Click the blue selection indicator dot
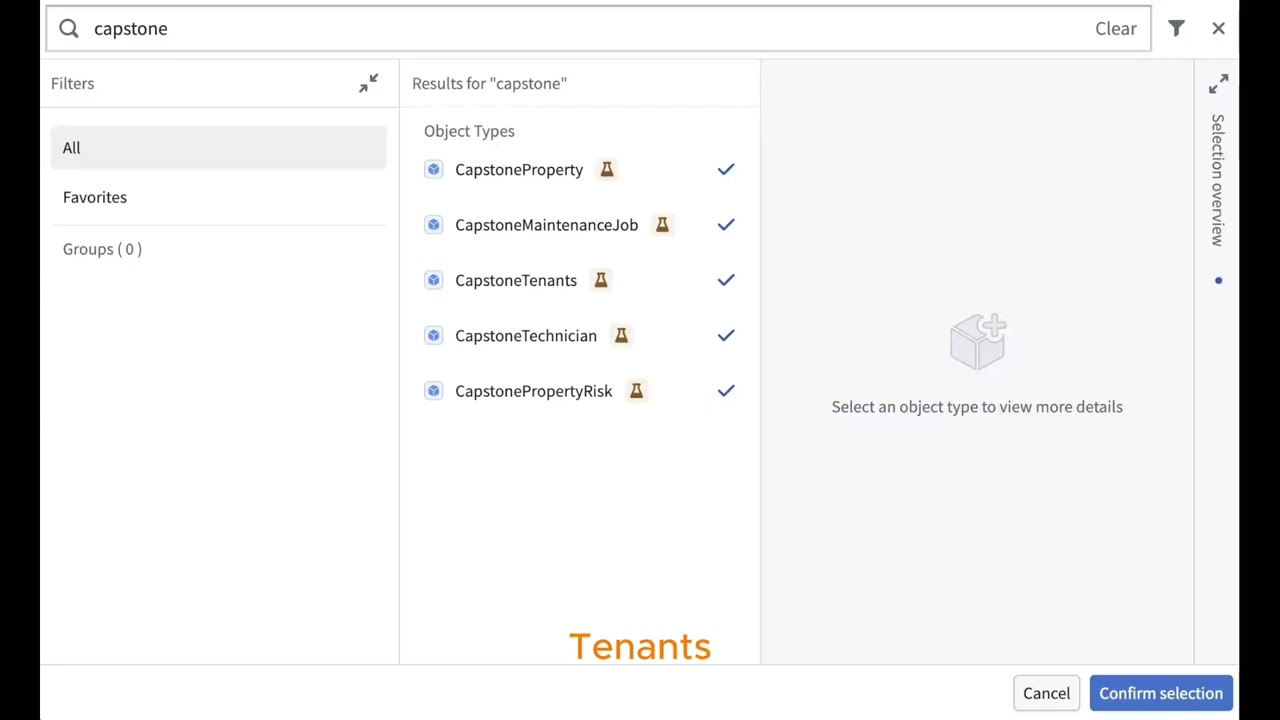The image size is (1280, 720). tap(1218, 280)
